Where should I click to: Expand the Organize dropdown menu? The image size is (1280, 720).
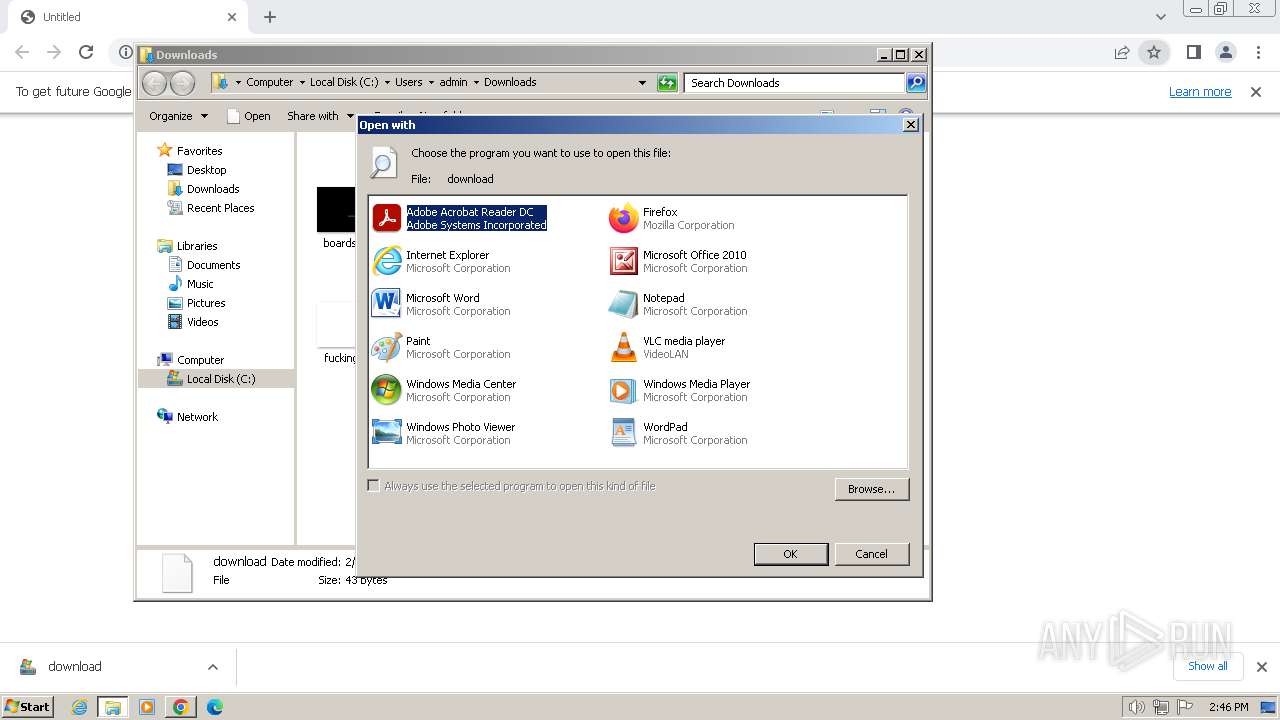[178, 116]
